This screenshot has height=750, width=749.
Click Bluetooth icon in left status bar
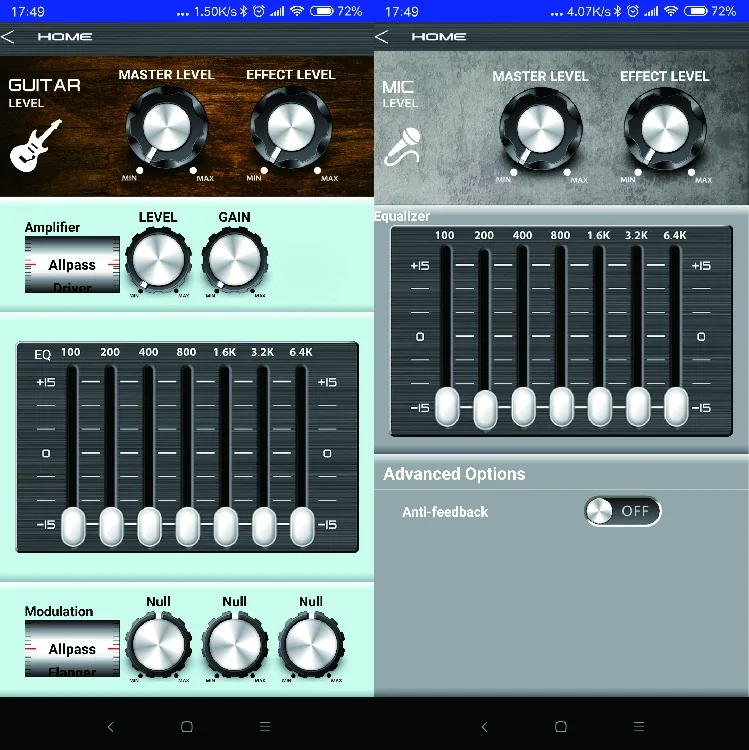point(243,11)
